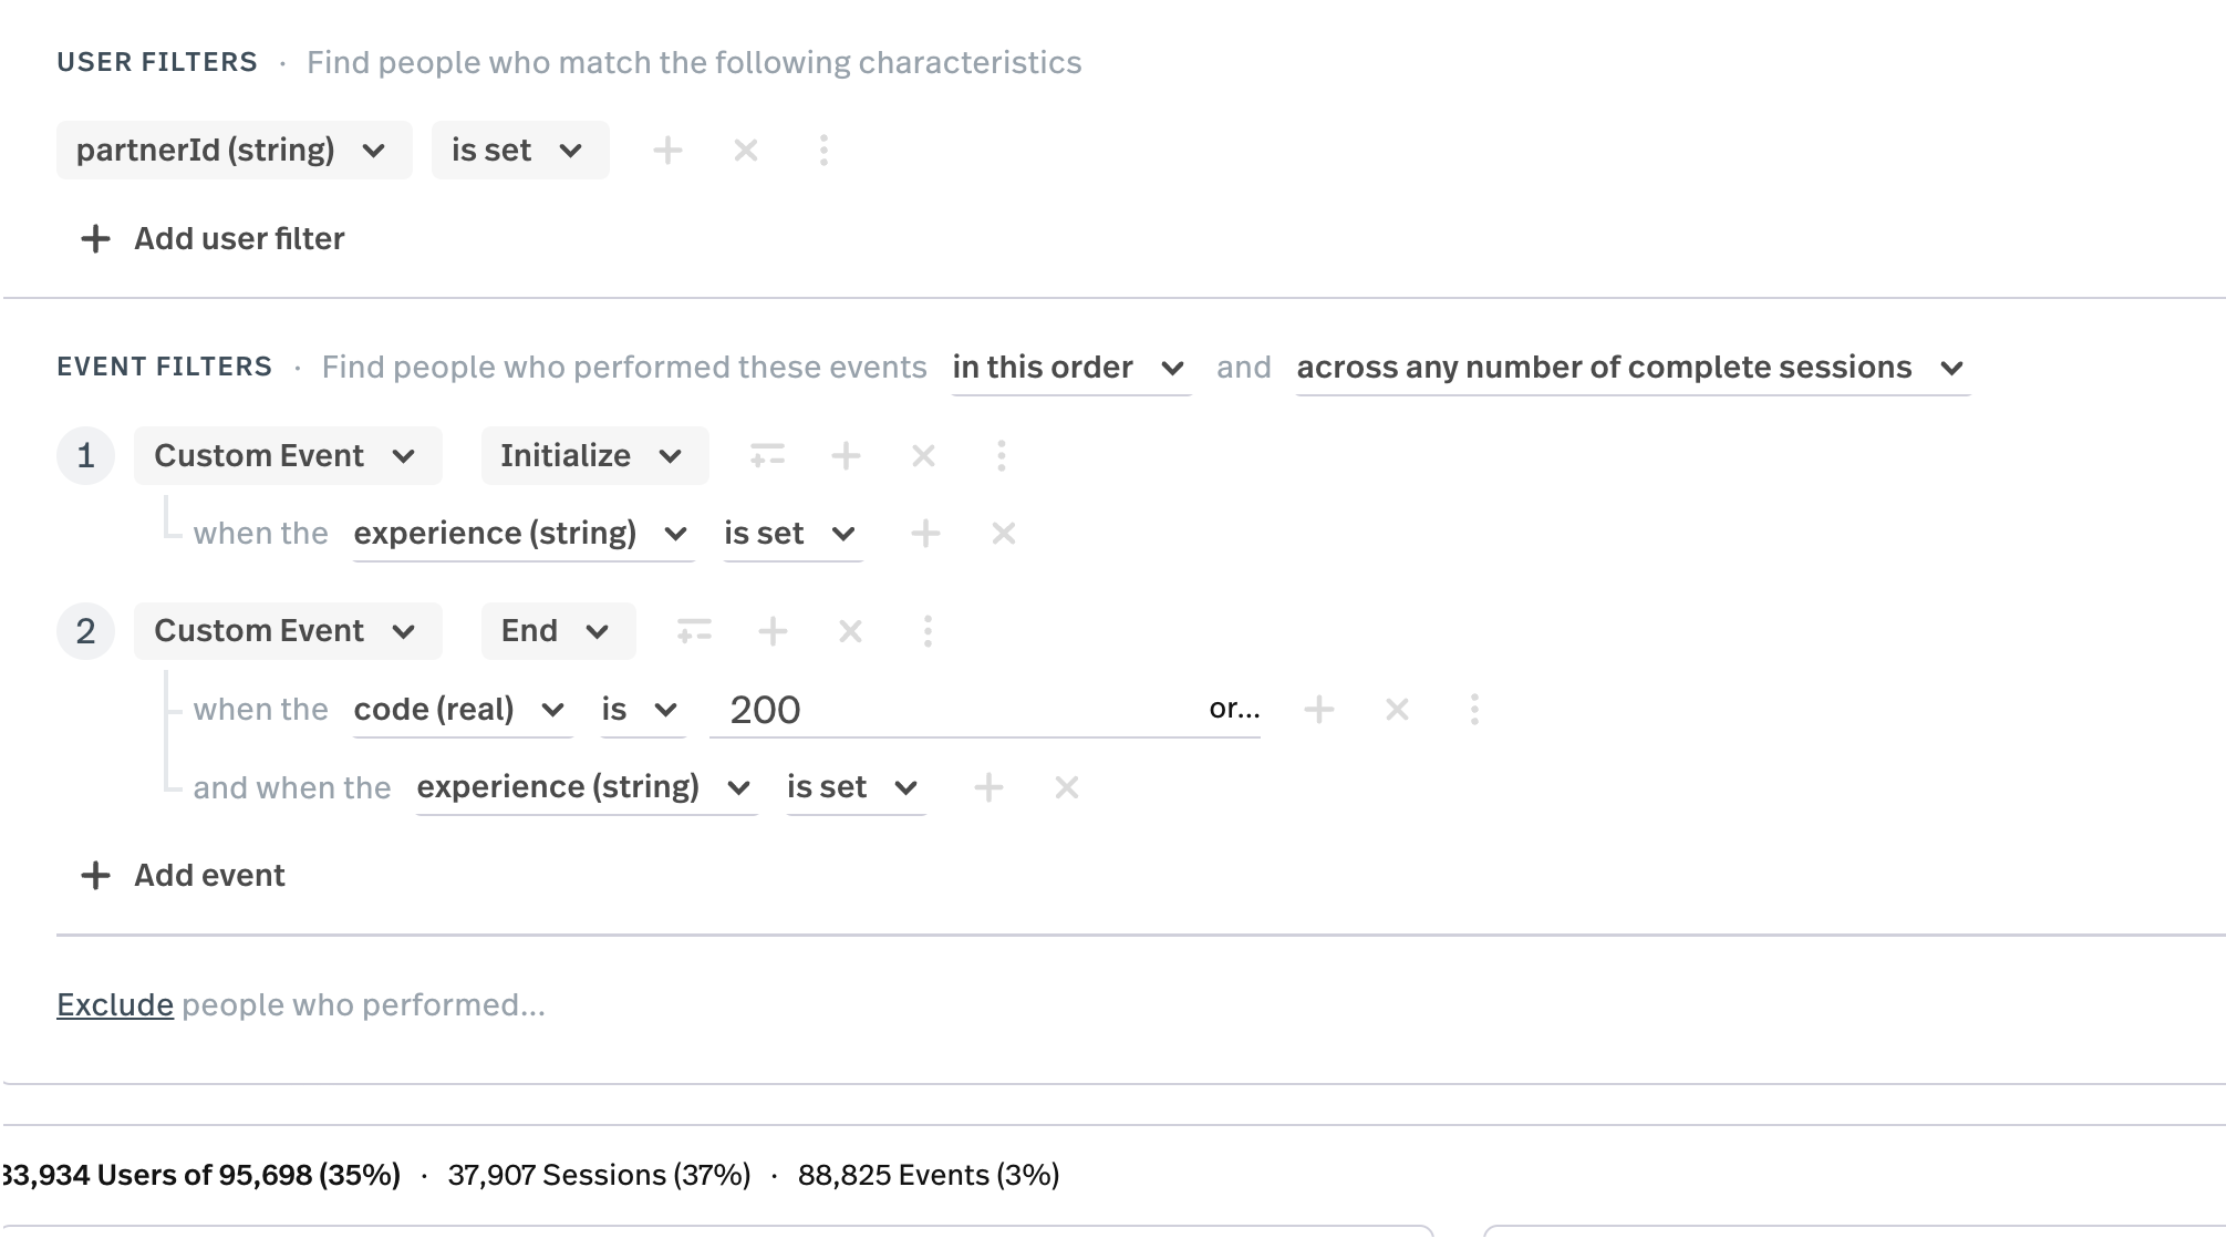Open the 'across any number of complete sessions' dropdown
The image size is (2226, 1240).
pyautogui.click(x=1630, y=367)
